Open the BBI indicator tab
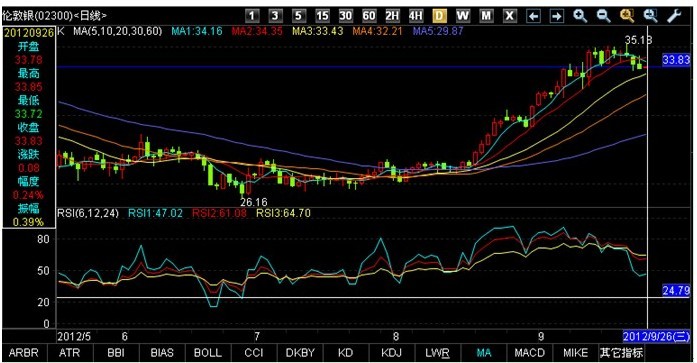The image size is (697, 363). [116, 353]
